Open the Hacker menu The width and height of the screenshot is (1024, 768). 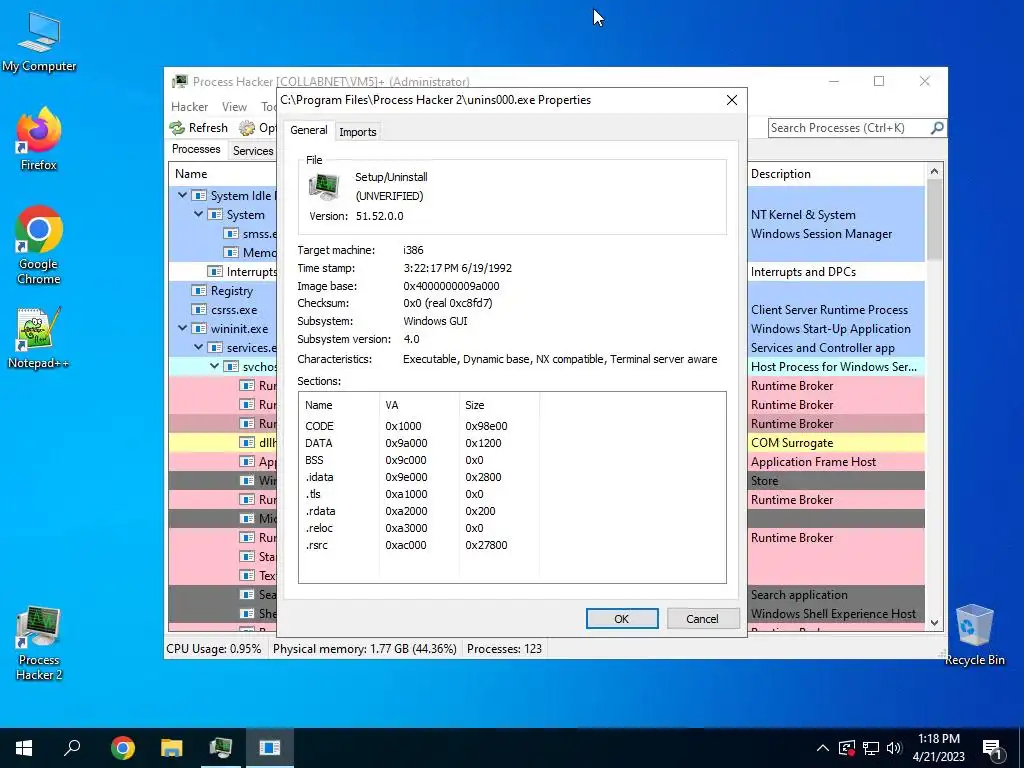click(x=189, y=106)
